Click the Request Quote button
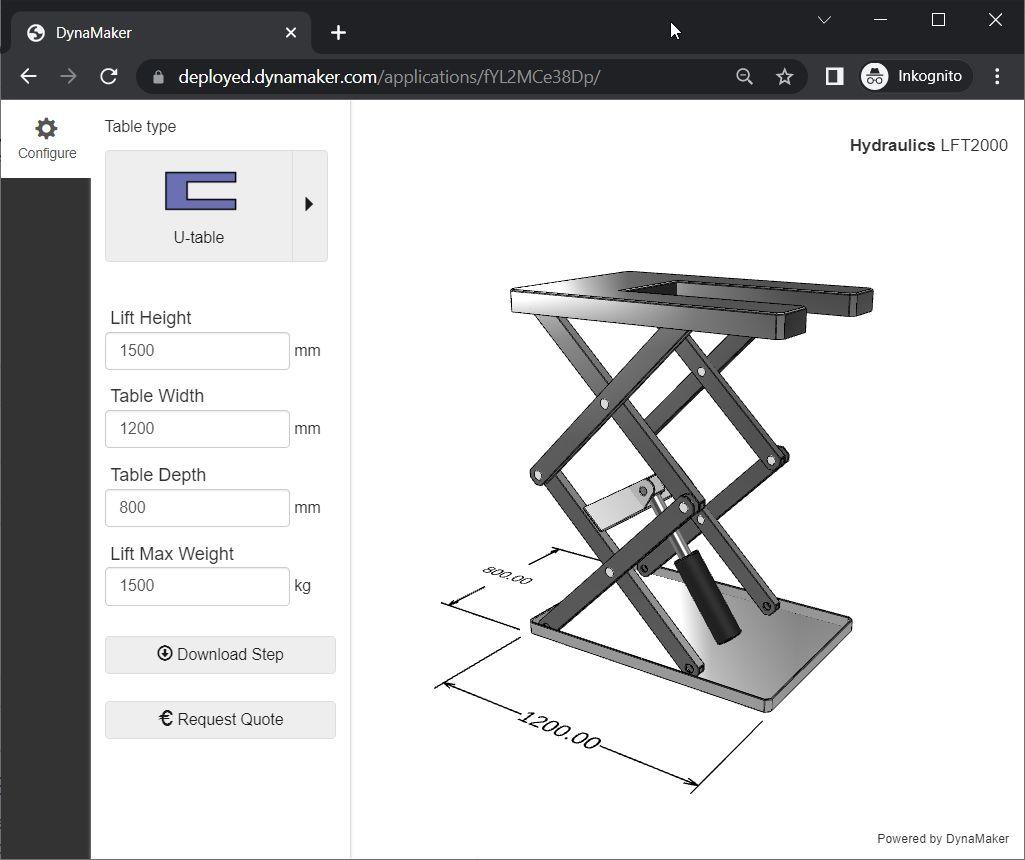 [220, 719]
